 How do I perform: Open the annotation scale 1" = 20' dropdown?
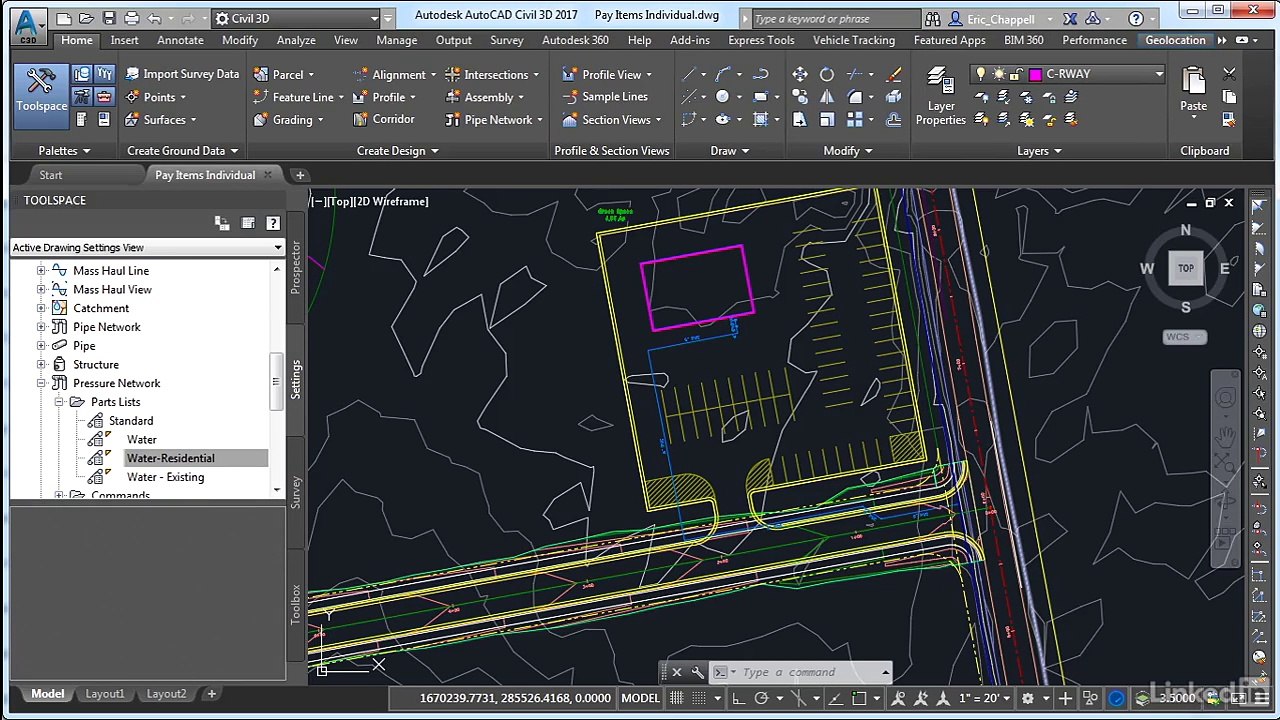[986, 698]
